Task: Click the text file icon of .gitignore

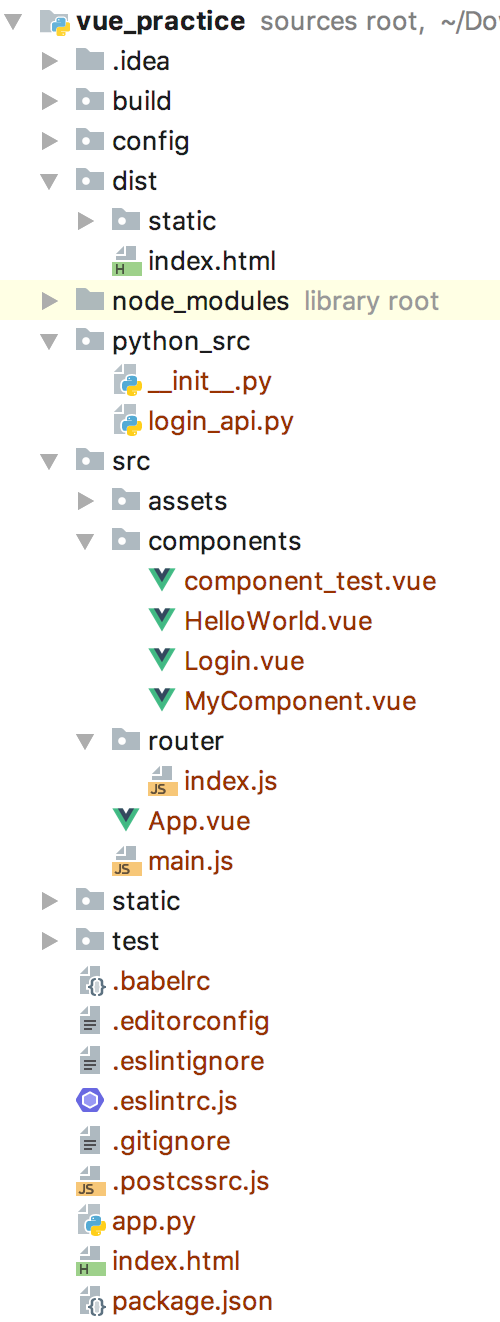Action: pos(91,1141)
